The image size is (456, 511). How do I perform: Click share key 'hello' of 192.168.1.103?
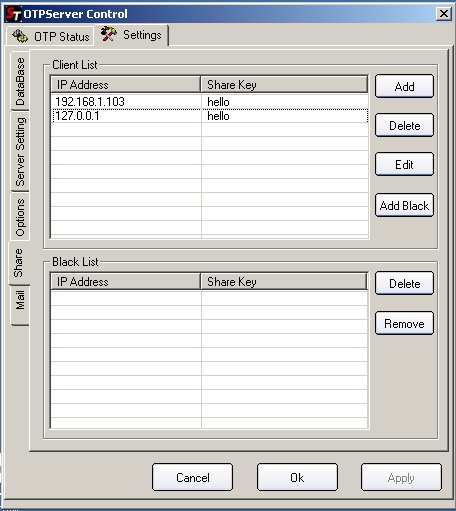click(x=218, y=102)
